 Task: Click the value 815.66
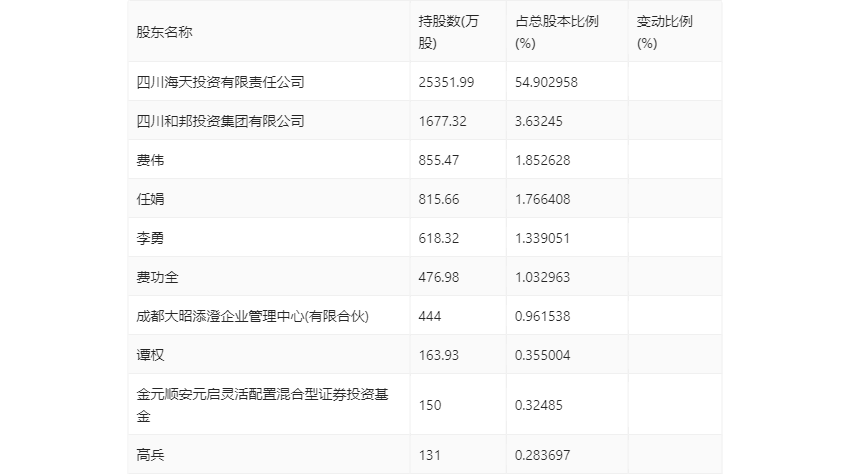[439, 199]
